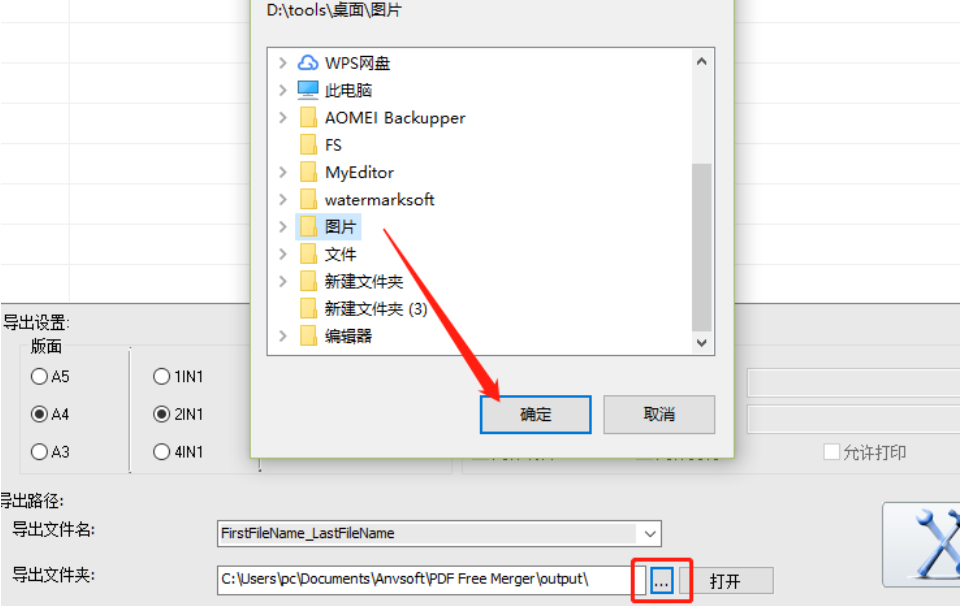This screenshot has width=960, height=606.
Task: Enable the 允许打印 checkbox
Action: pyautogui.click(x=831, y=452)
